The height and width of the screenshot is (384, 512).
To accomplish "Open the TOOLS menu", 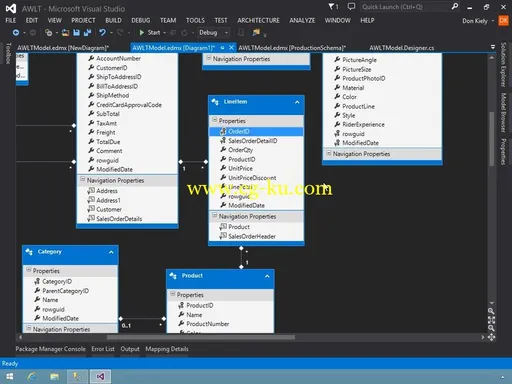I will tap(195, 20).
